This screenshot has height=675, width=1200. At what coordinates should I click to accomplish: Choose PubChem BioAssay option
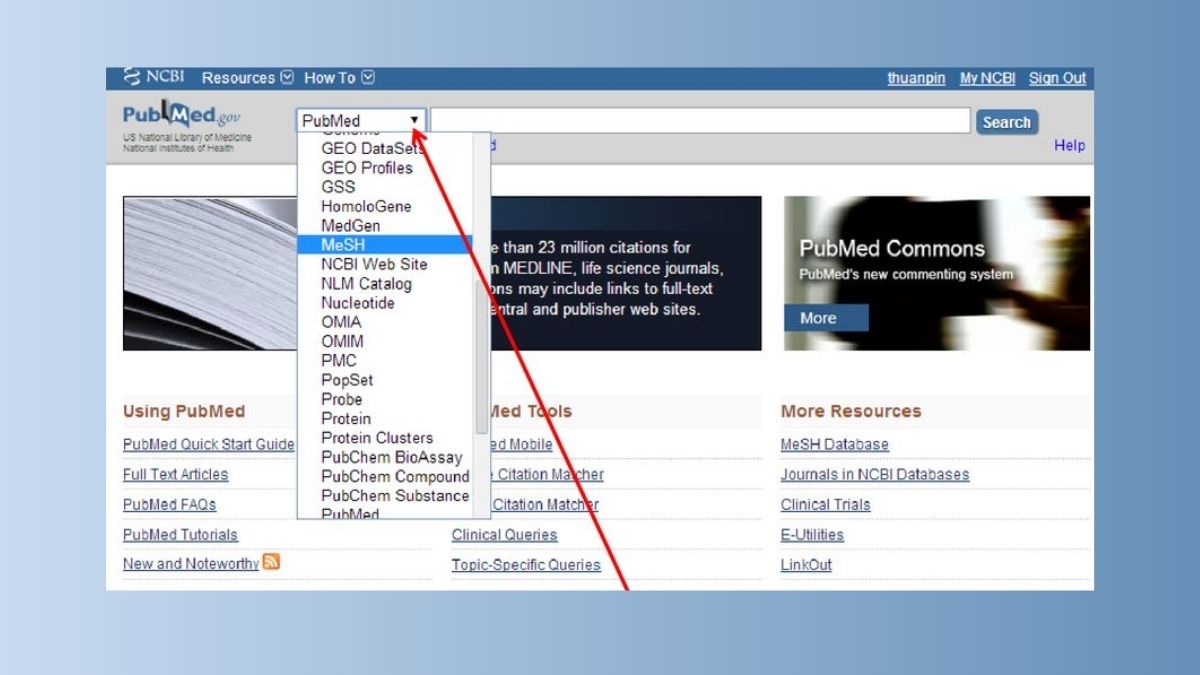pyautogui.click(x=392, y=457)
